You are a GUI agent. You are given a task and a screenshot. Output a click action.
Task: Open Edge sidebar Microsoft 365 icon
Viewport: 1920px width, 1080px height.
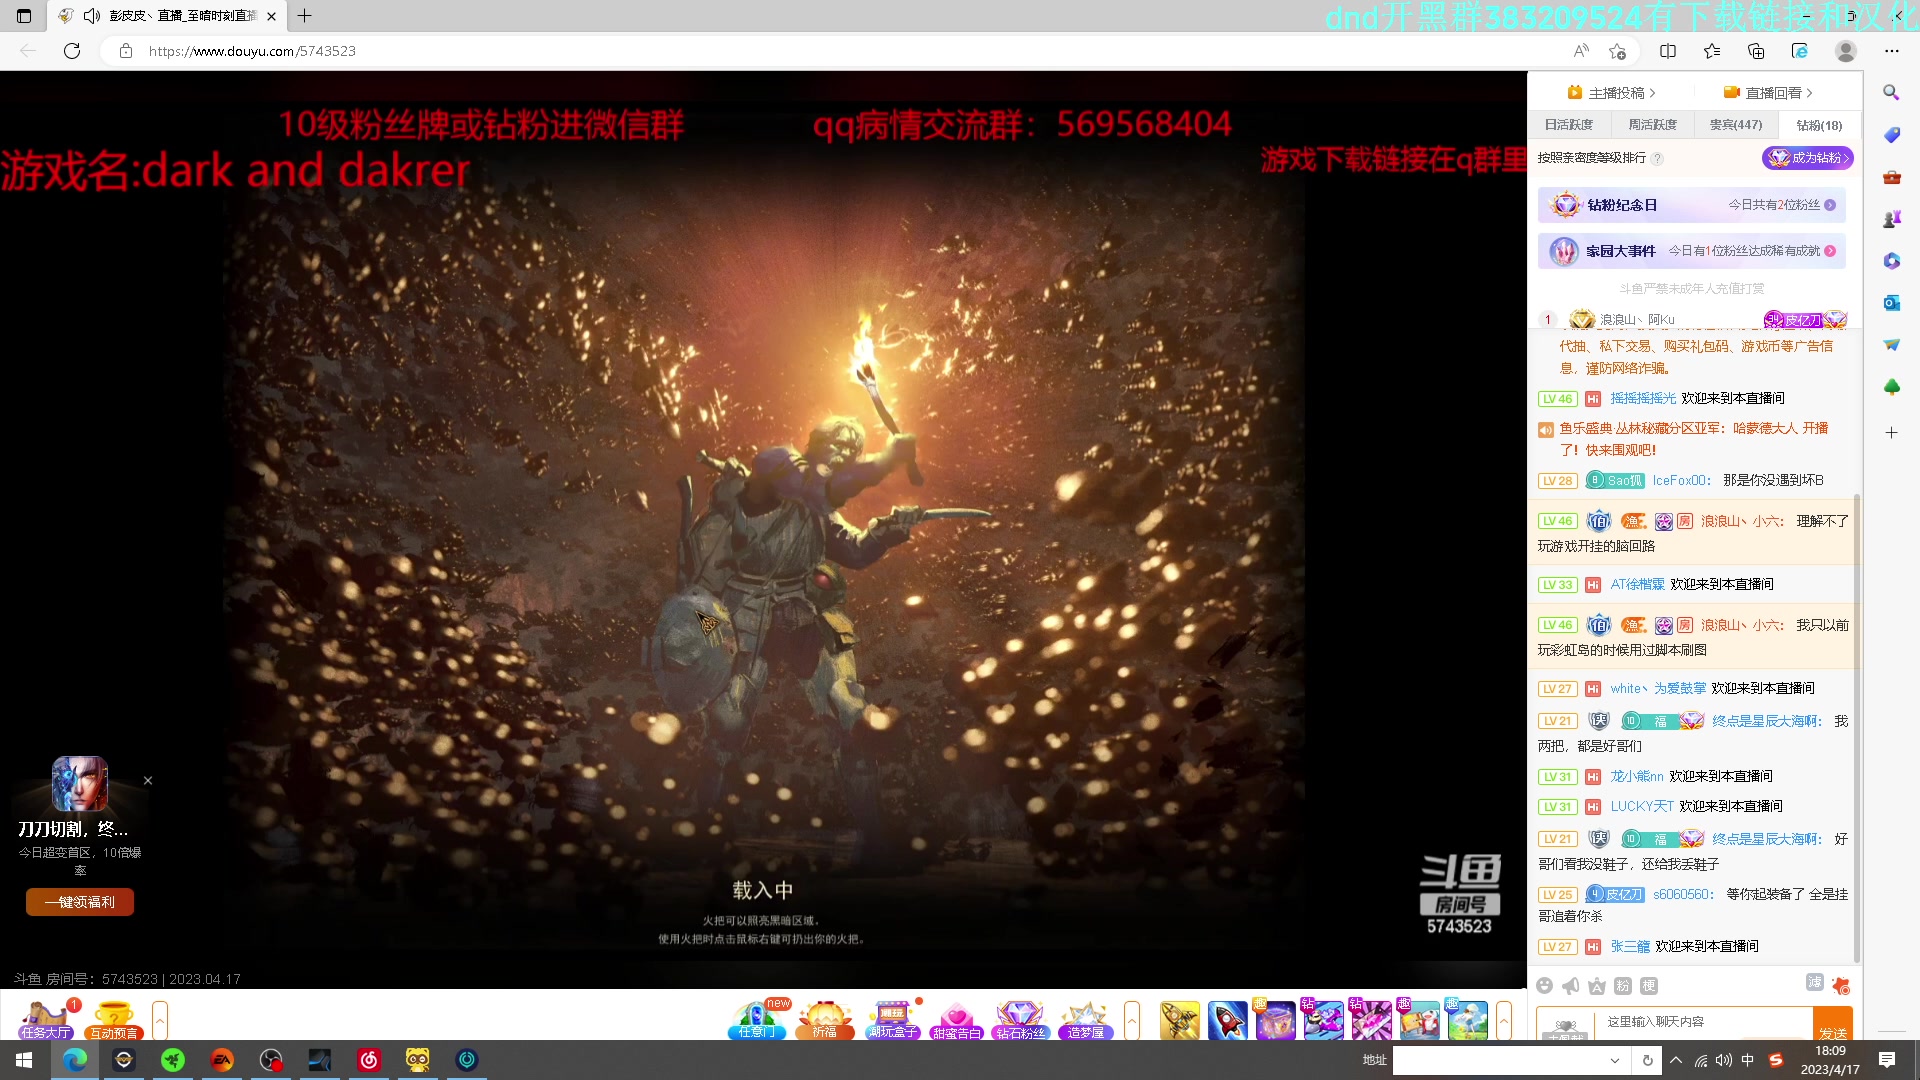pos(1891,261)
